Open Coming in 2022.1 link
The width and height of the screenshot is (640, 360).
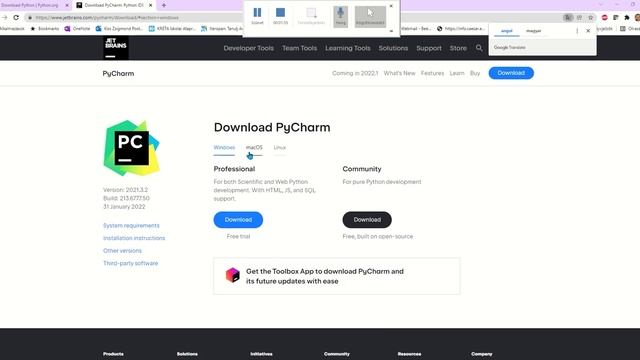355,73
